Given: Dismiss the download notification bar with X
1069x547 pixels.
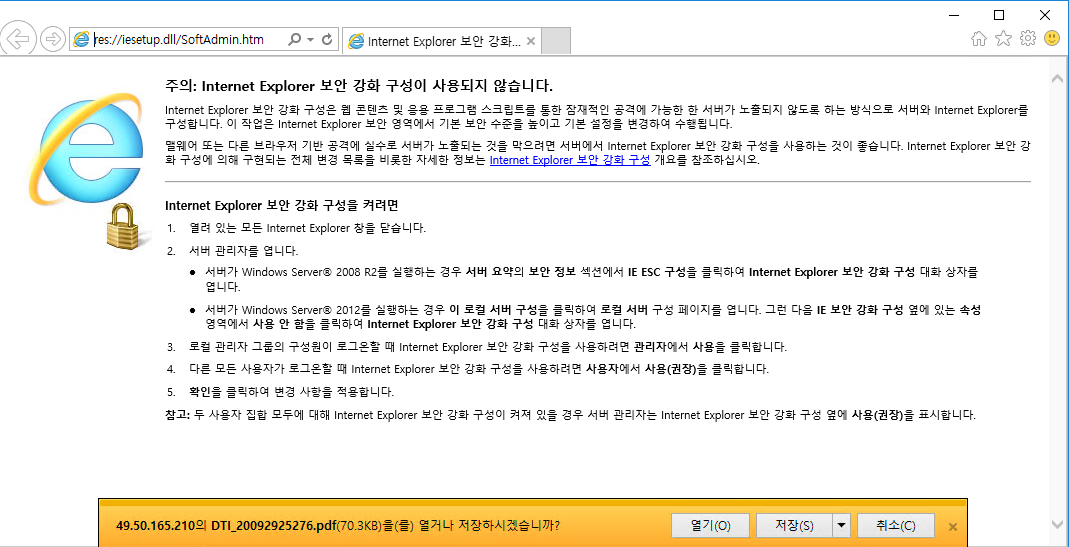Looking at the screenshot, I should click(x=952, y=527).
